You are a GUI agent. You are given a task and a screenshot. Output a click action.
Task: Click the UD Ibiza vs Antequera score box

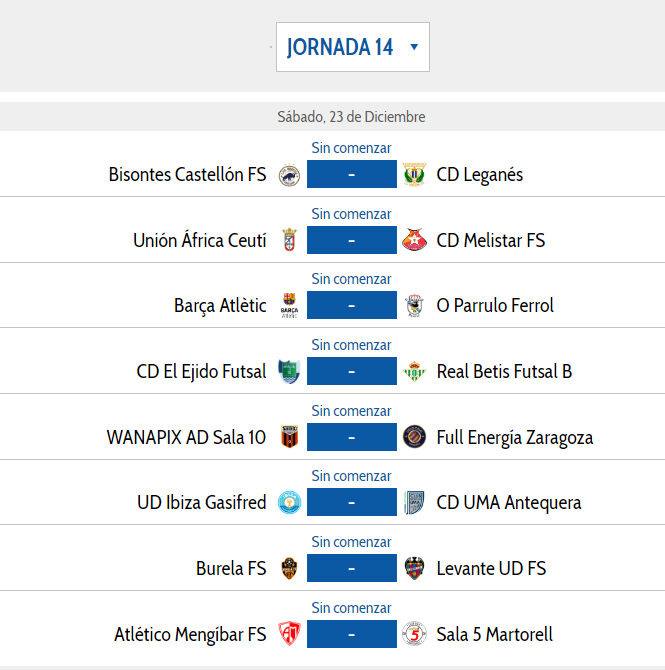(352, 503)
